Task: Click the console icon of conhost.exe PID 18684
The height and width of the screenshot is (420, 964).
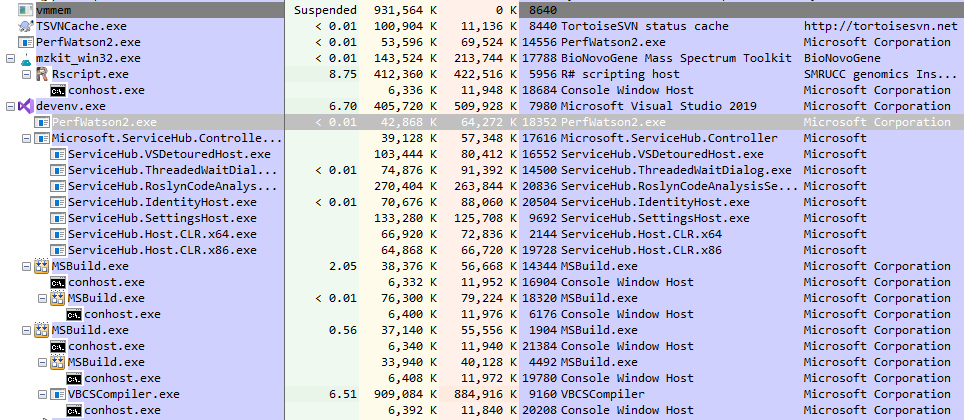Action: click(x=58, y=90)
